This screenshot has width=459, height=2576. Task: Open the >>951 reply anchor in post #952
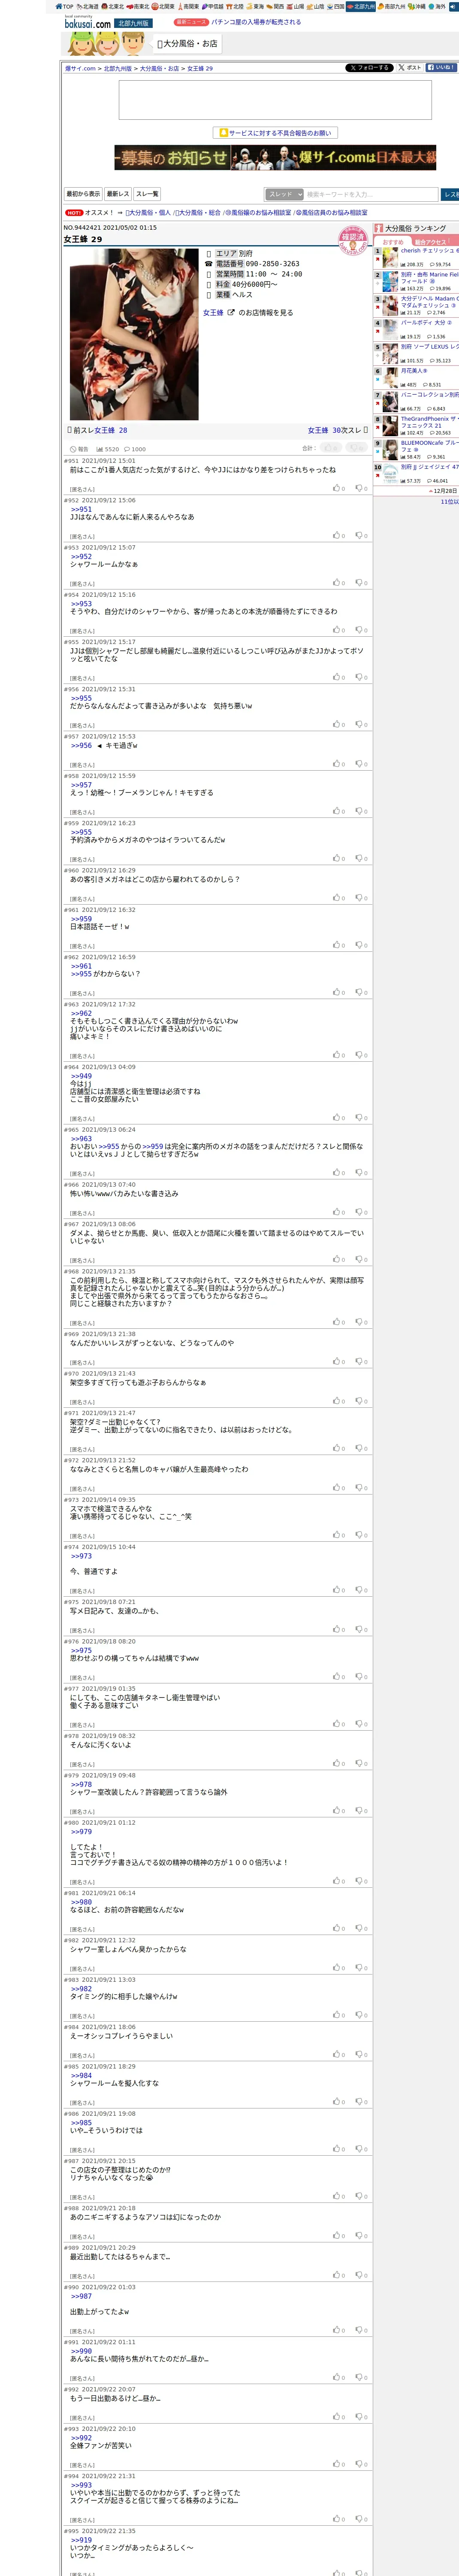tap(81, 509)
